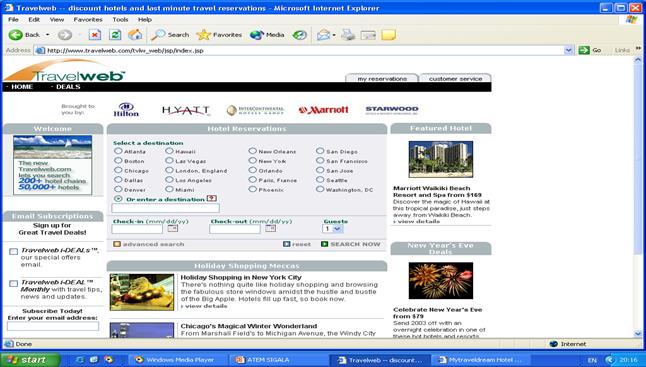The width and height of the screenshot is (646, 367).
Task: Open the featured hotel thumbnail image
Action: pos(441,159)
